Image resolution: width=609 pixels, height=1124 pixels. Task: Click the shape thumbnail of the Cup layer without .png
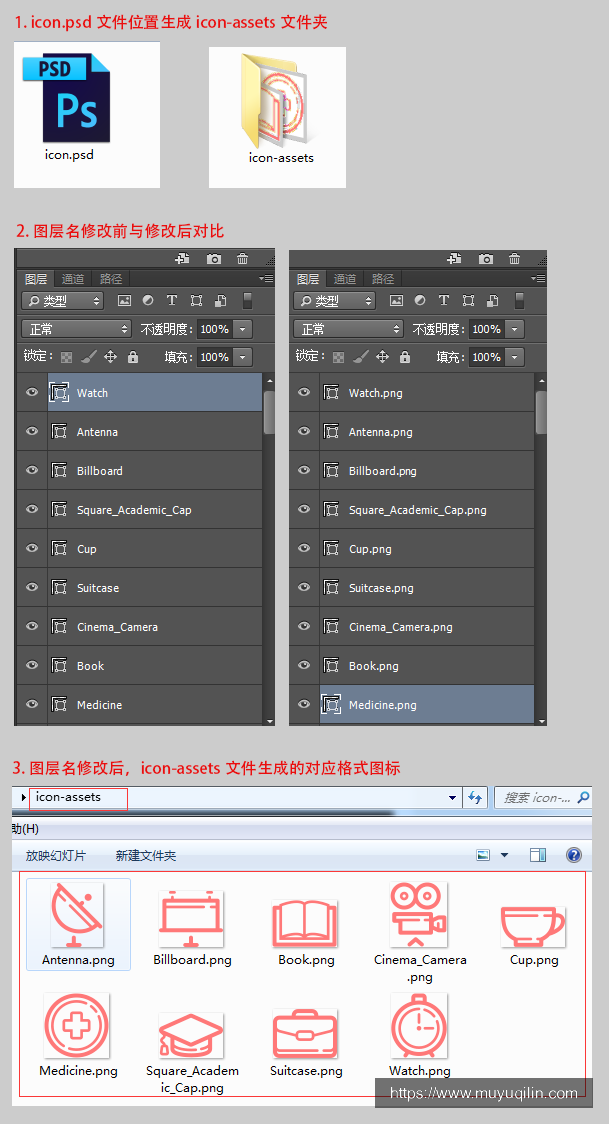coord(59,548)
